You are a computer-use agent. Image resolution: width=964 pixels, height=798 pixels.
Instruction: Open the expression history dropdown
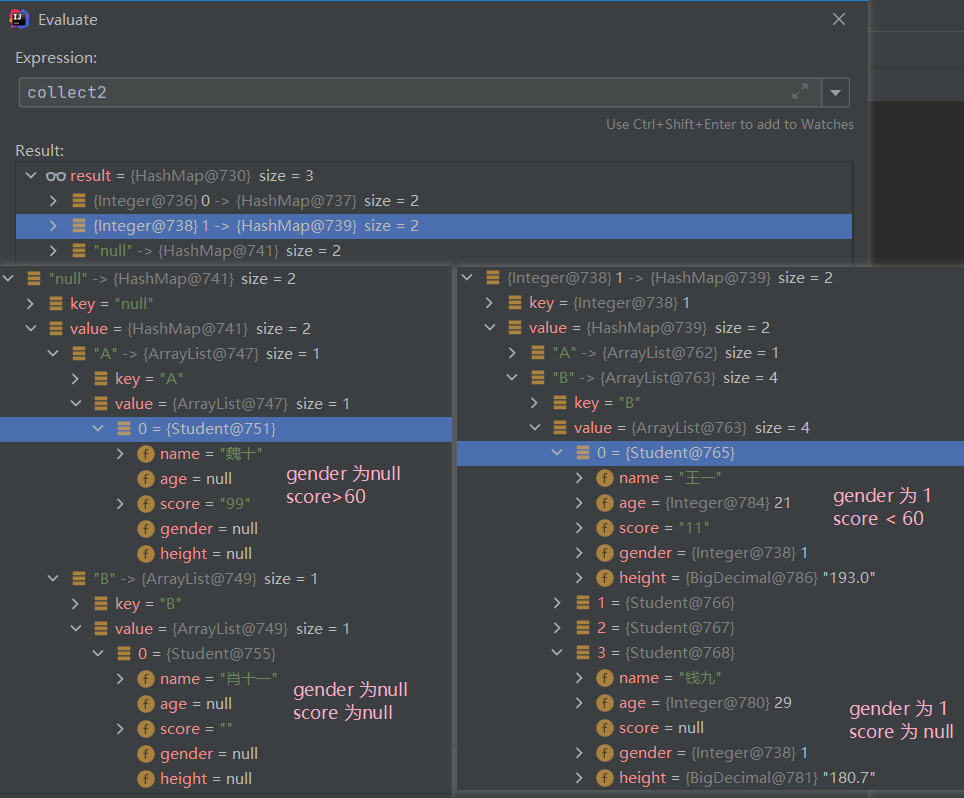(x=836, y=92)
